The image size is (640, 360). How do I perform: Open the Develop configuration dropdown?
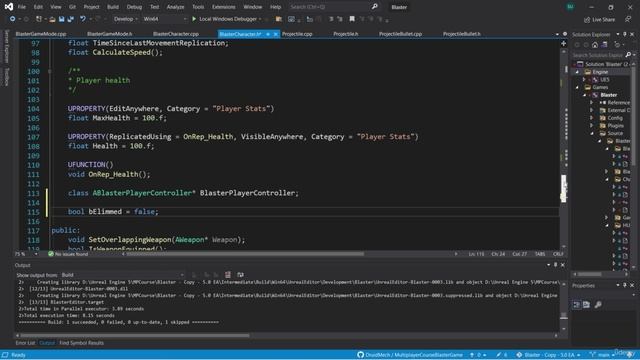pos(125,19)
